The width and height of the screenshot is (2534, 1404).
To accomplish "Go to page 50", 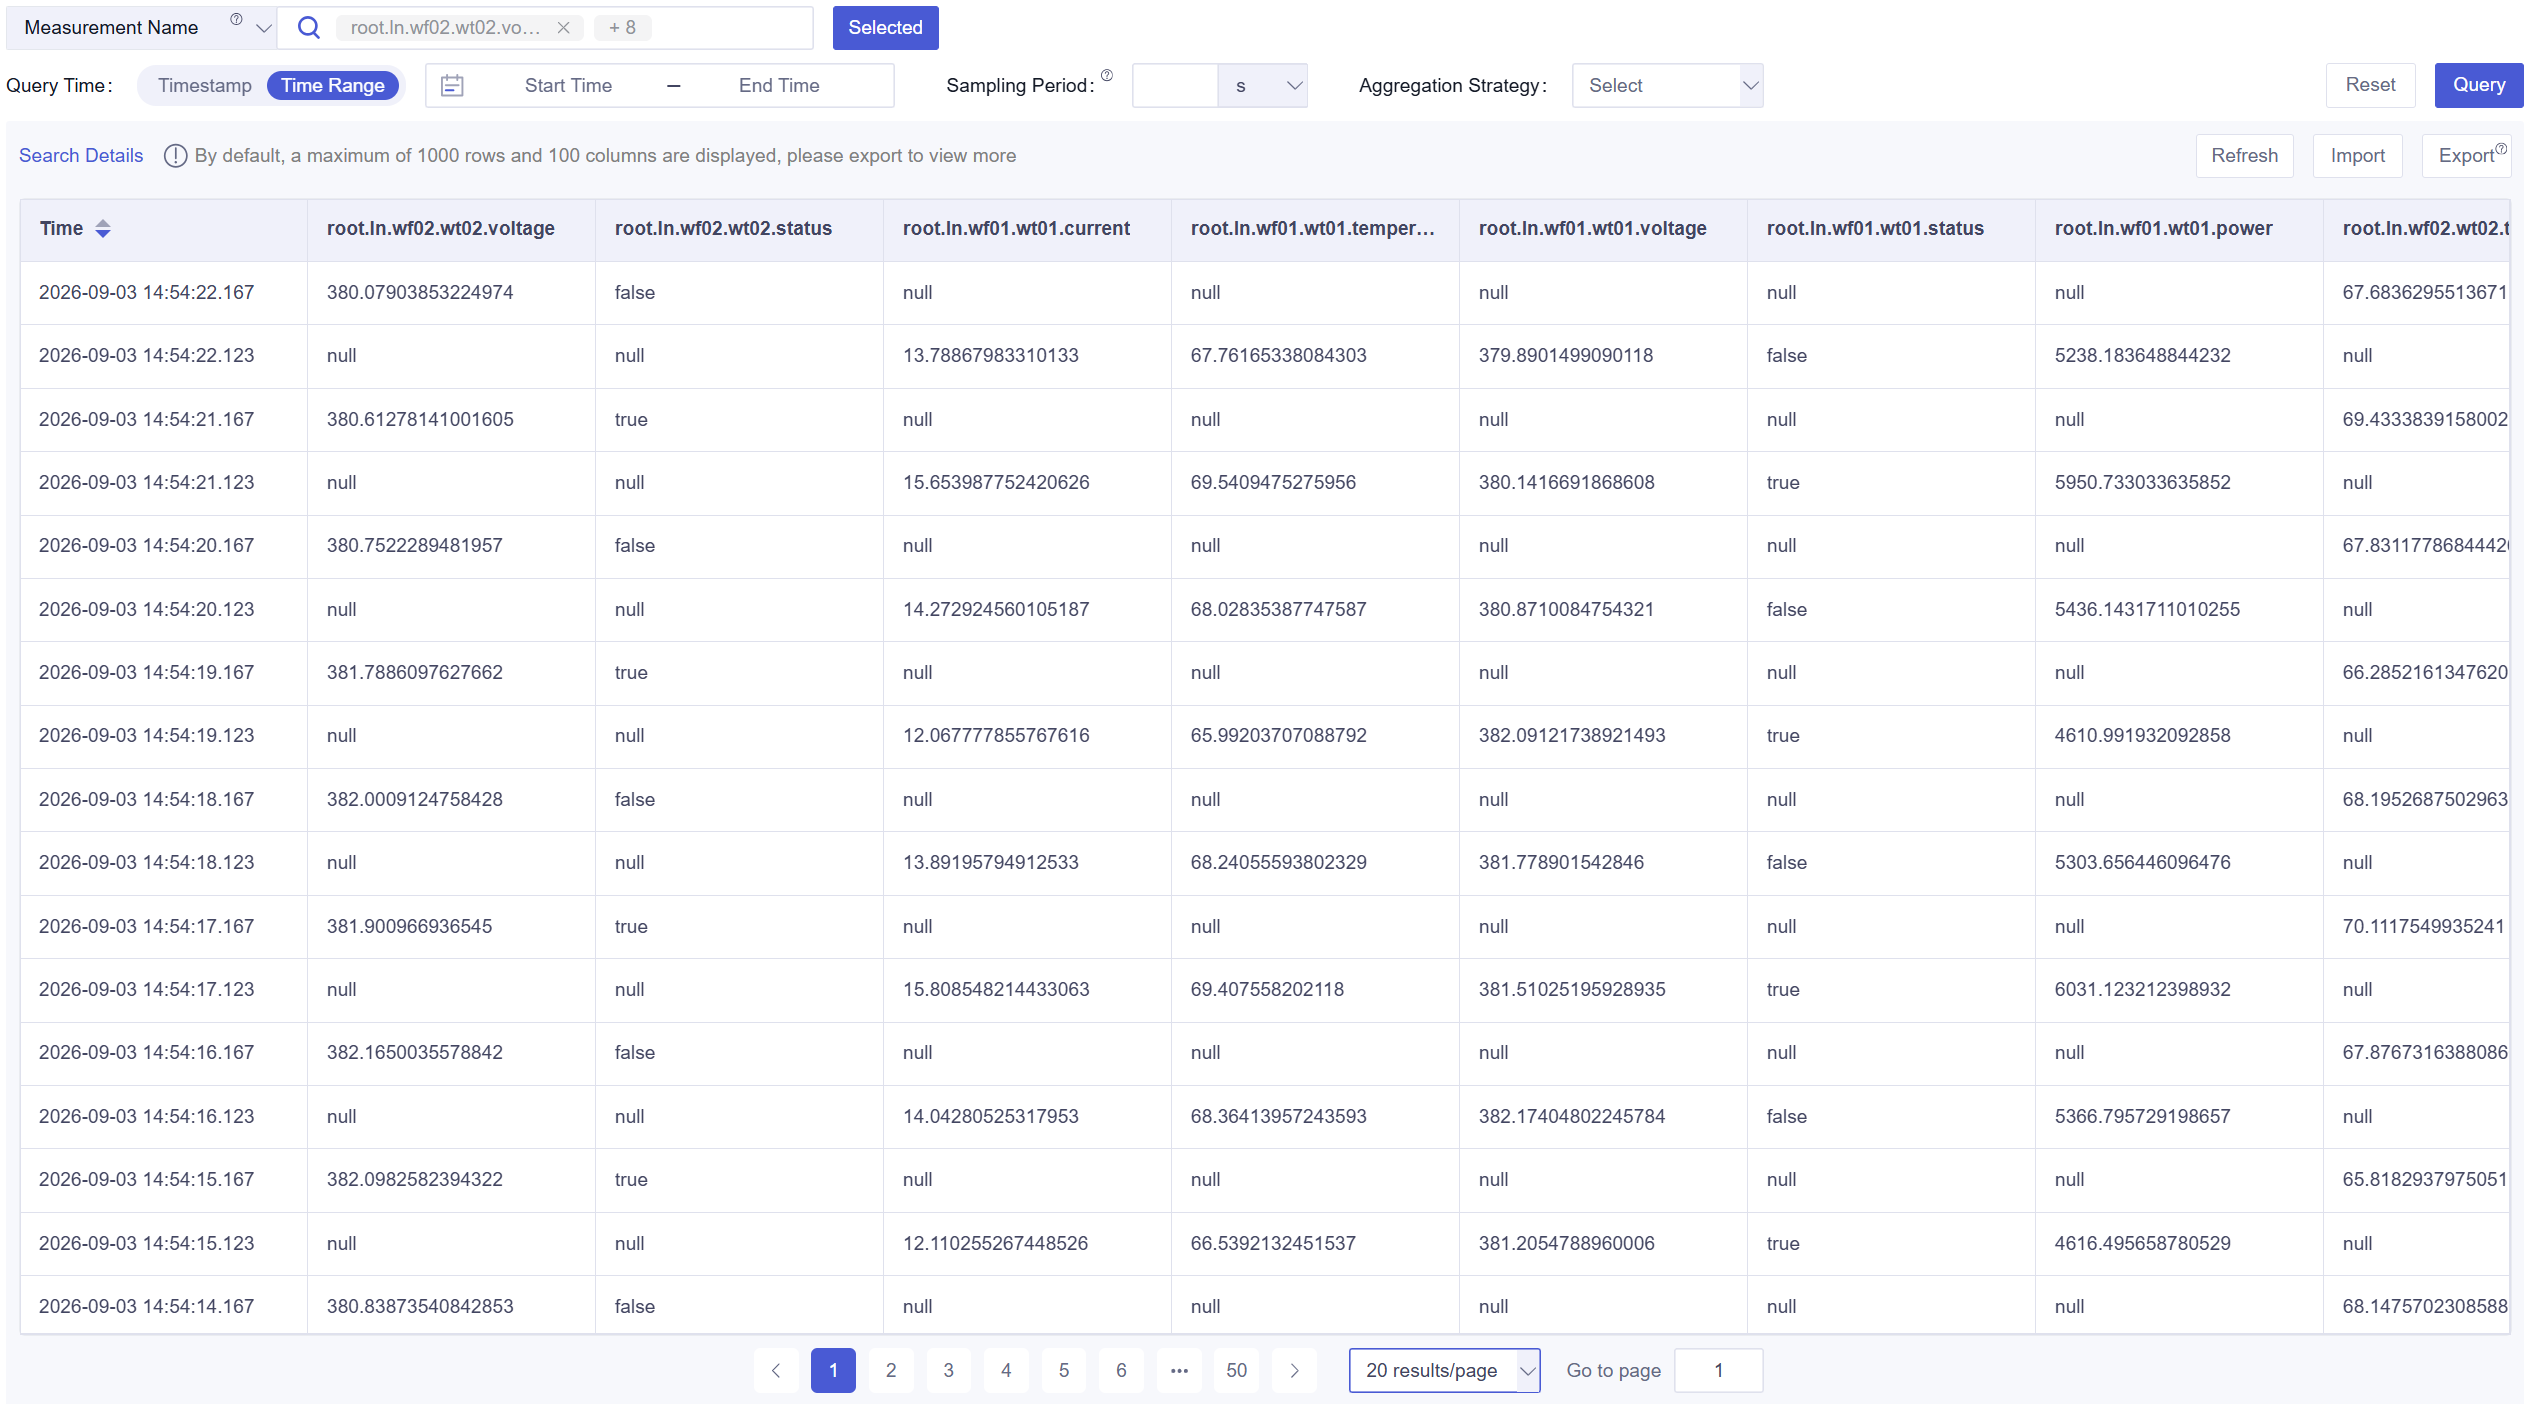I will [1237, 1371].
